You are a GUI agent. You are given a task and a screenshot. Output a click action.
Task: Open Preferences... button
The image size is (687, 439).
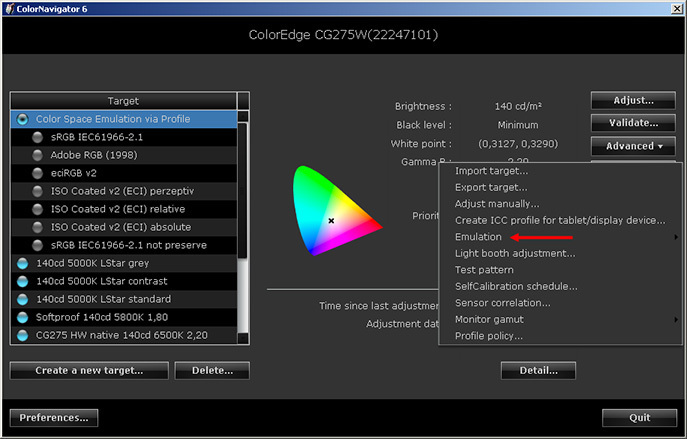54,418
